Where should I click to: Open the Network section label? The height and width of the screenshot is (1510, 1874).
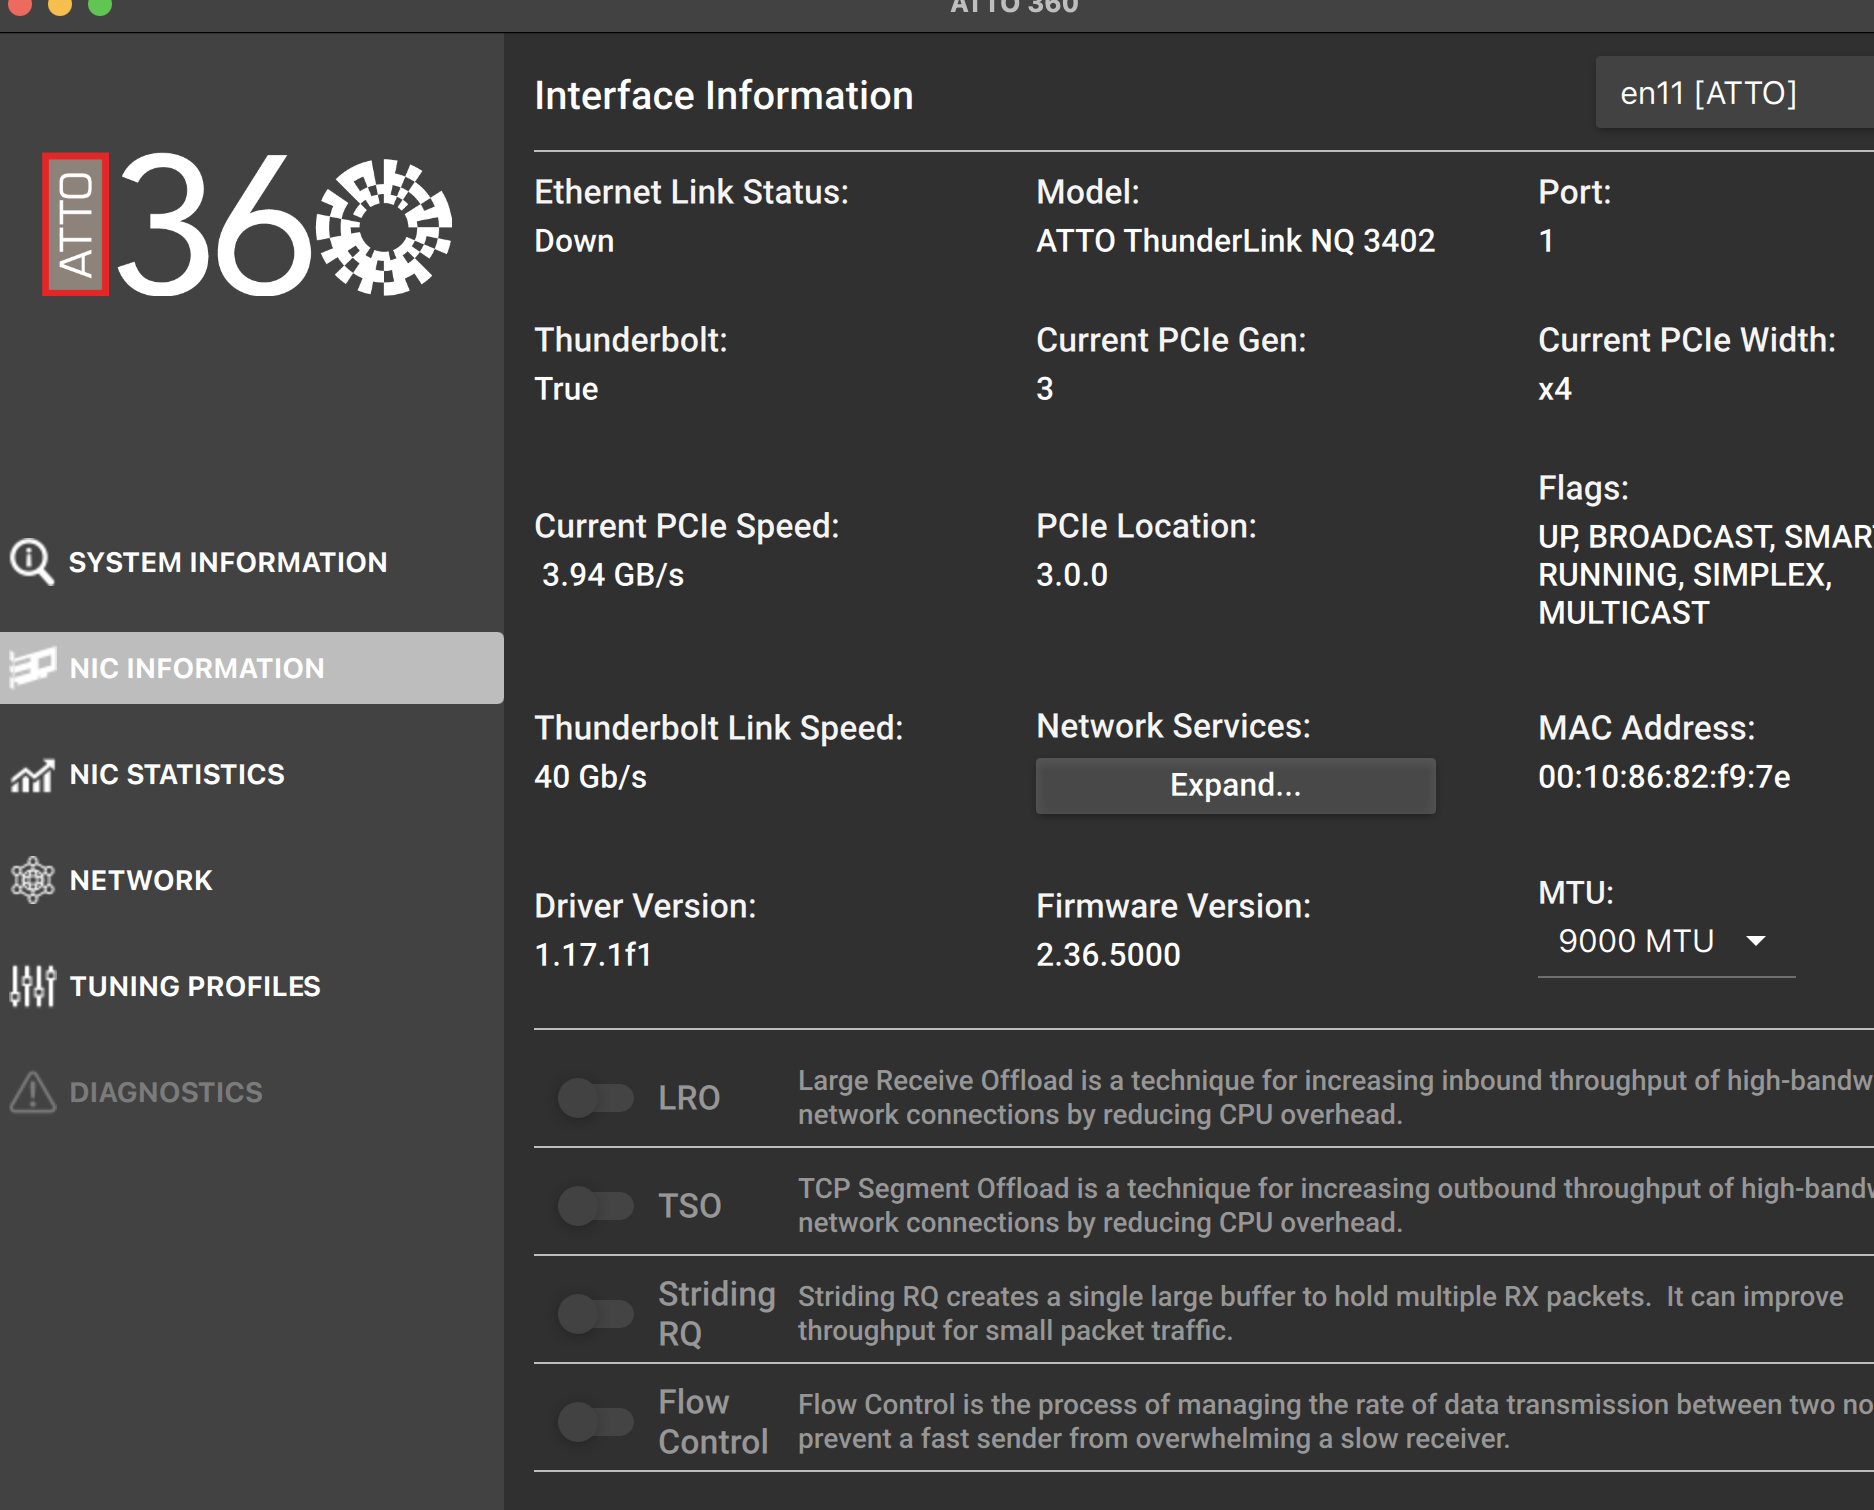coord(141,880)
